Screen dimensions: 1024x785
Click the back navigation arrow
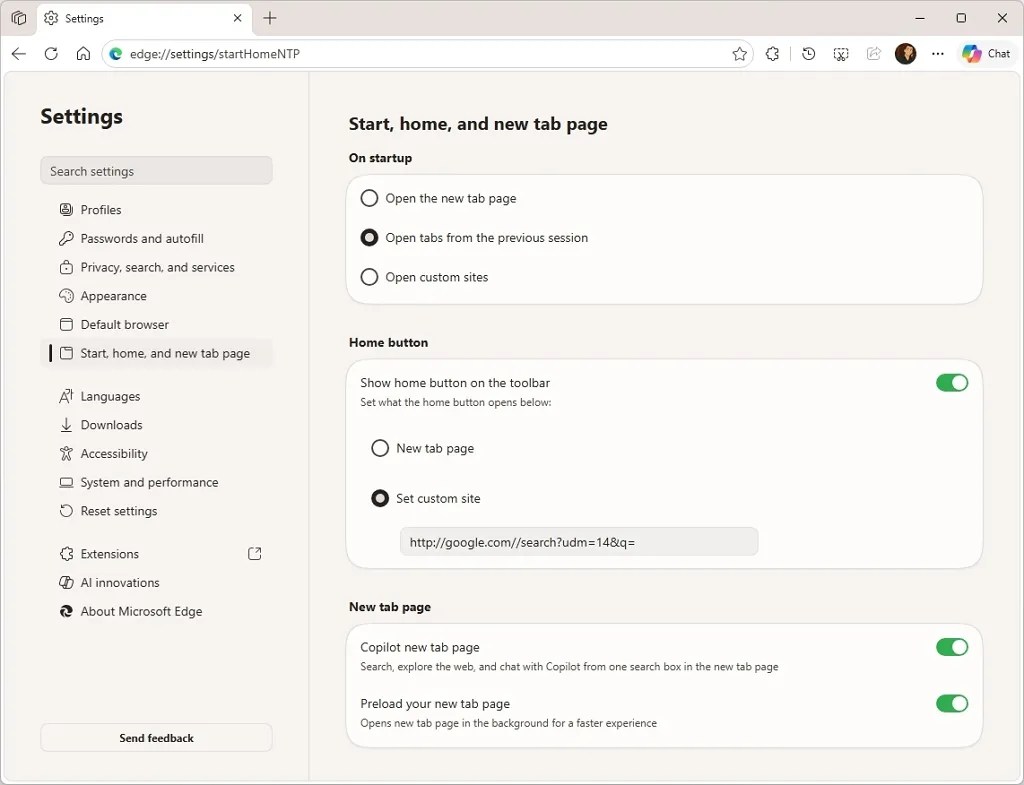[18, 53]
